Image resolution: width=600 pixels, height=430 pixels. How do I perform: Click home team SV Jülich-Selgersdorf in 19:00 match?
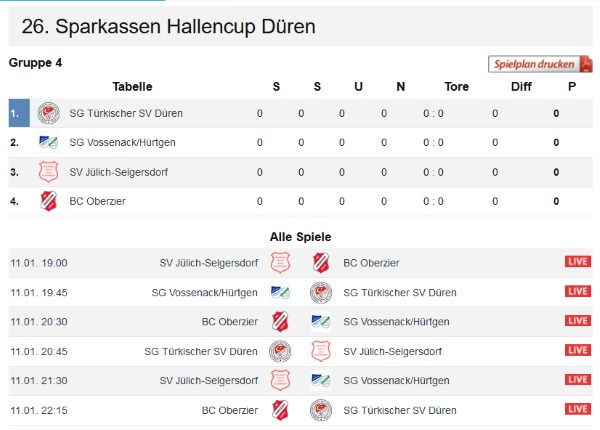tap(209, 263)
